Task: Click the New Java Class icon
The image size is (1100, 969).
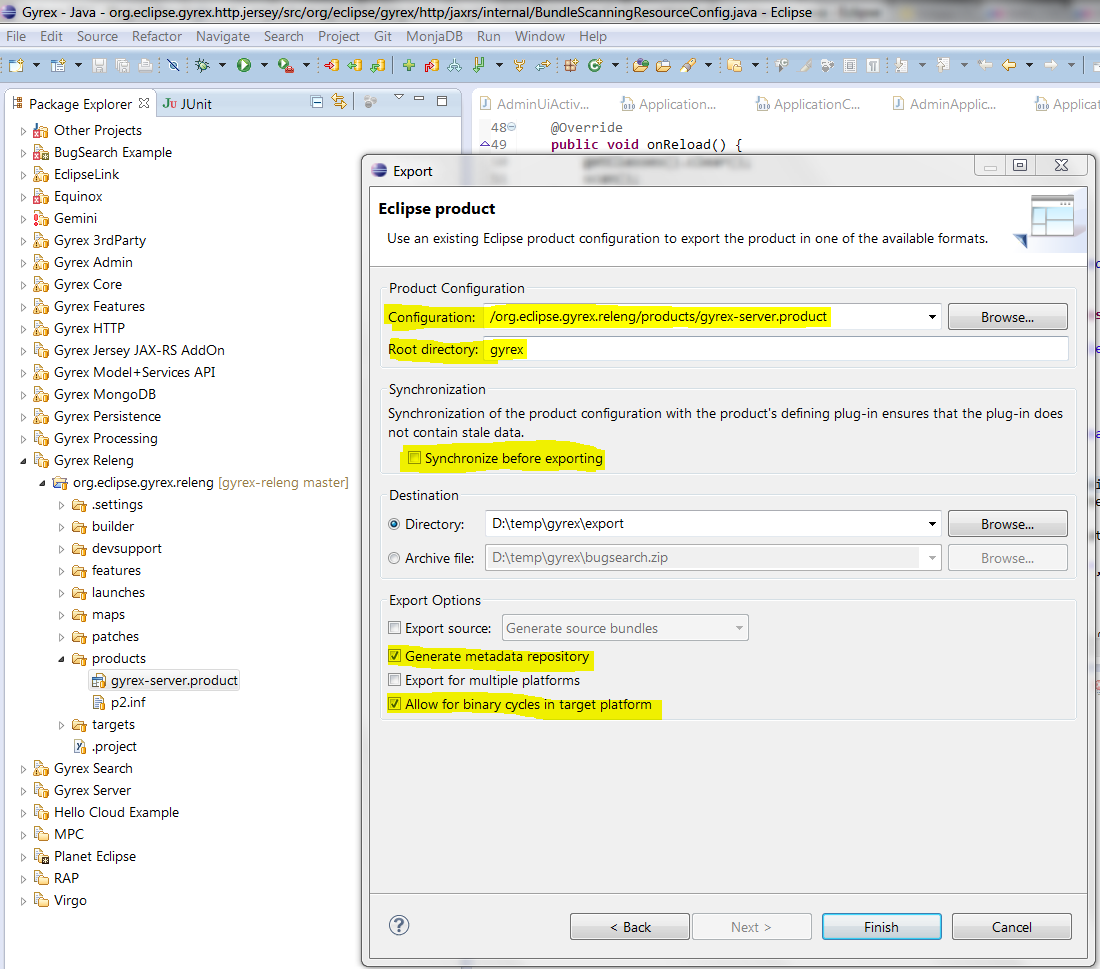Action: pyautogui.click(x=596, y=65)
